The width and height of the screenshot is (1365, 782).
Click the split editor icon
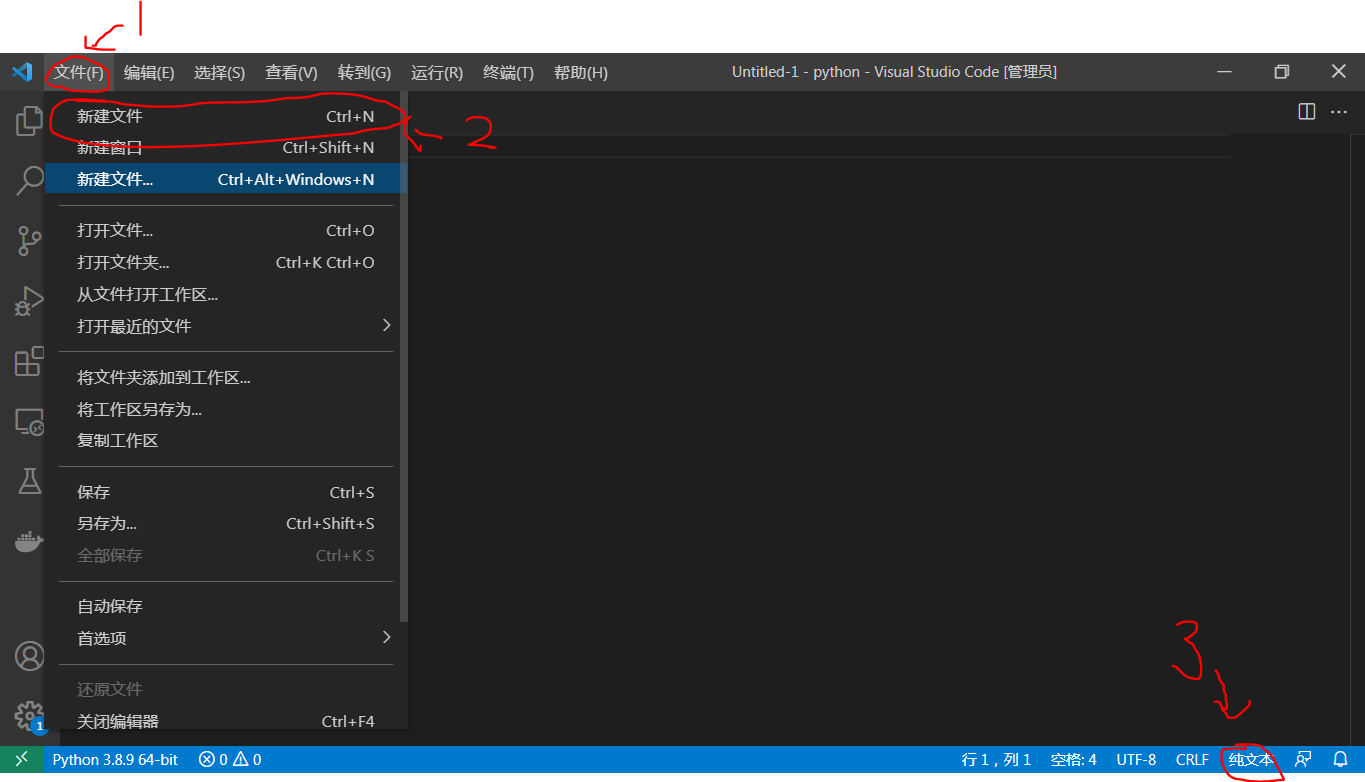(x=1306, y=112)
